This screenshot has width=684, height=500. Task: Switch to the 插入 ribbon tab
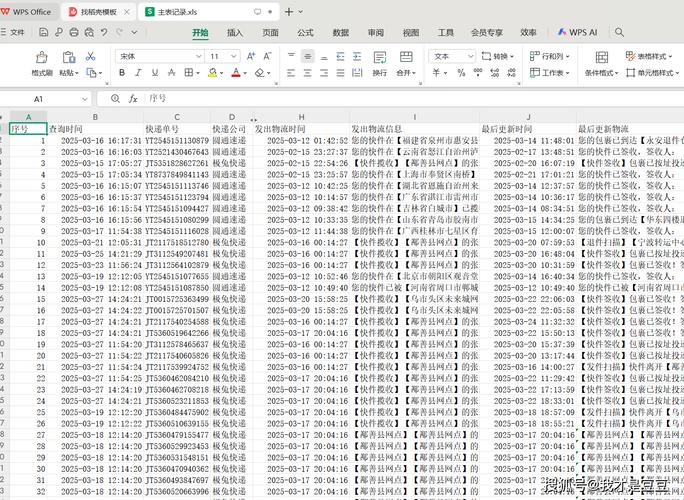click(x=234, y=32)
